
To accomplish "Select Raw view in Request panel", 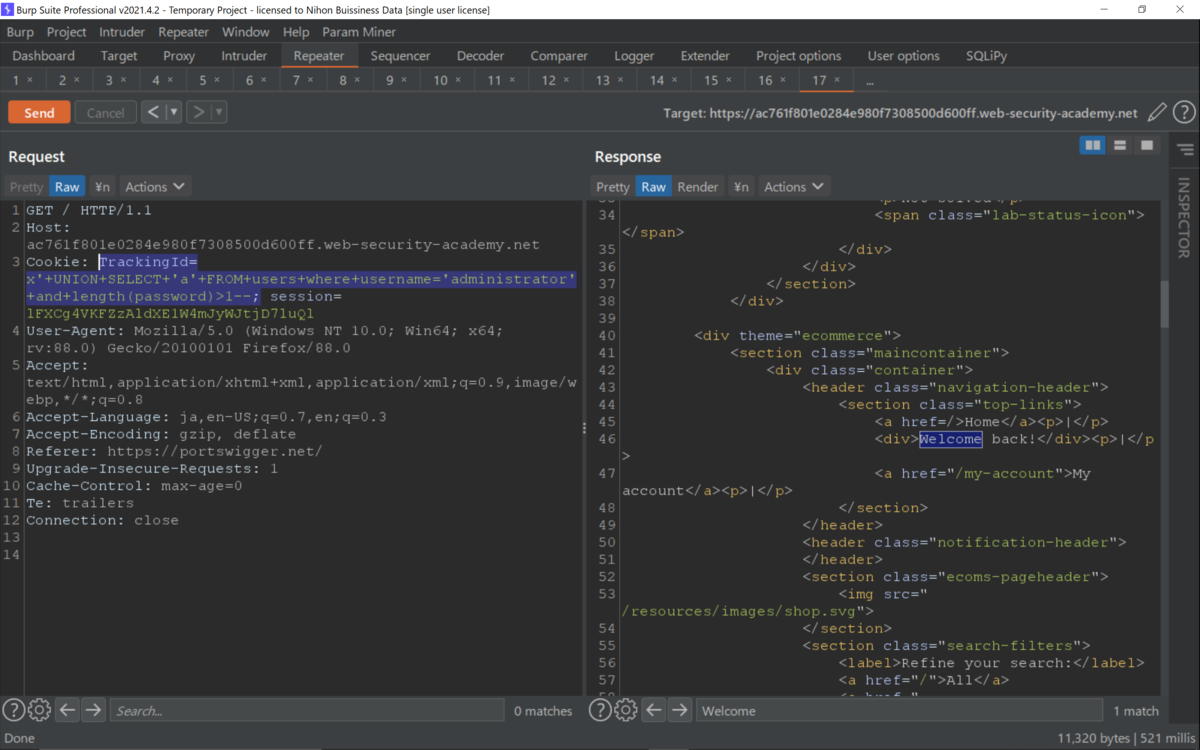I will click(x=67, y=186).
